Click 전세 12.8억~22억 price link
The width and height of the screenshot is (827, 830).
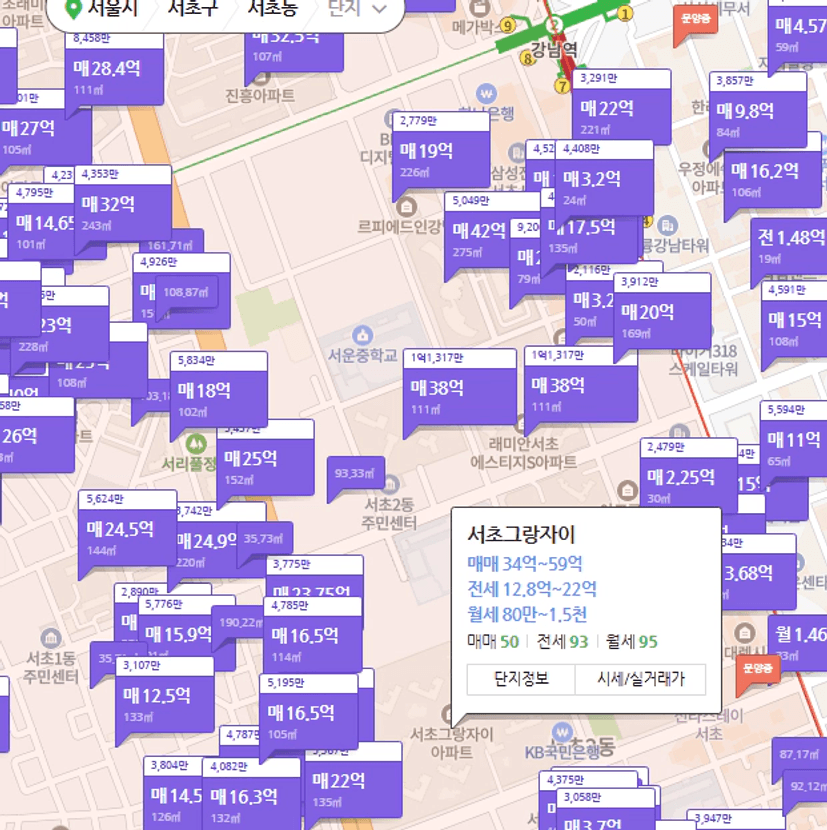pos(532,589)
